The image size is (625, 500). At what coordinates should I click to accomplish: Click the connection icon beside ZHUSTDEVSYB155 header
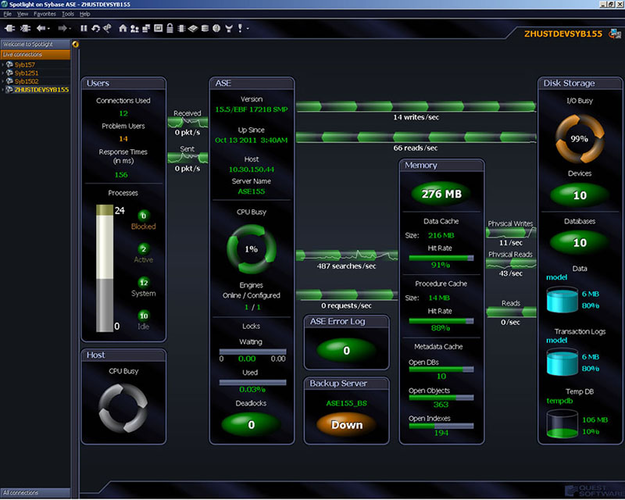[x=615, y=34]
